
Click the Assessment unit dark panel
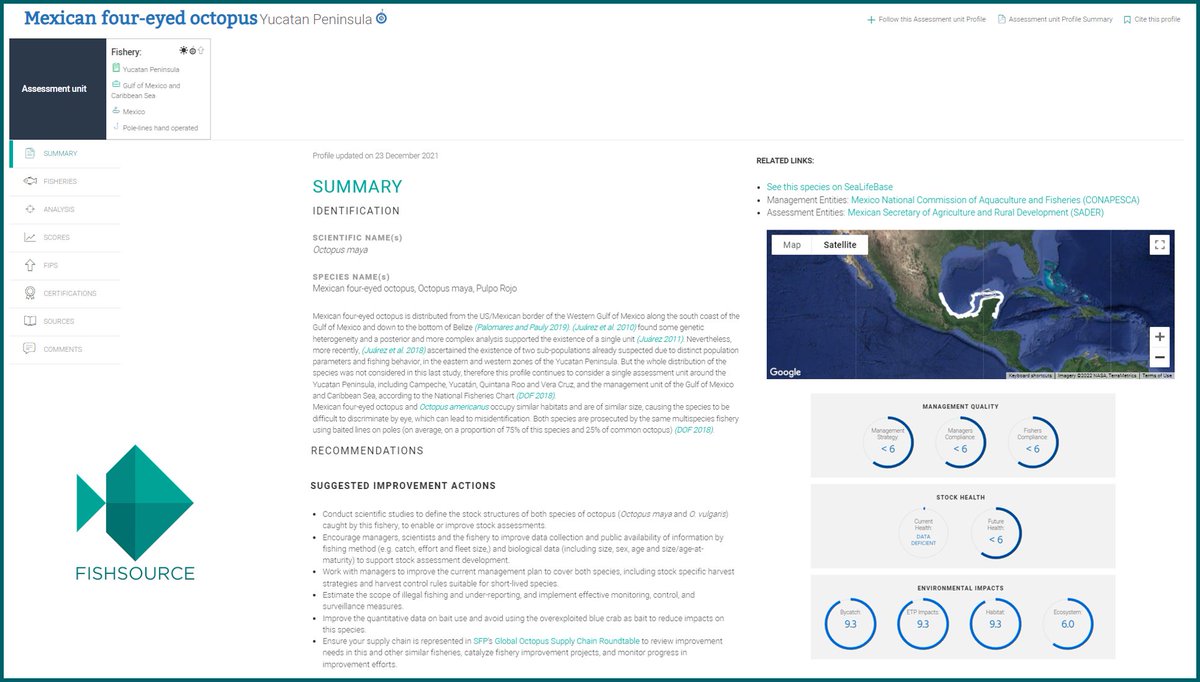pyautogui.click(x=57, y=89)
